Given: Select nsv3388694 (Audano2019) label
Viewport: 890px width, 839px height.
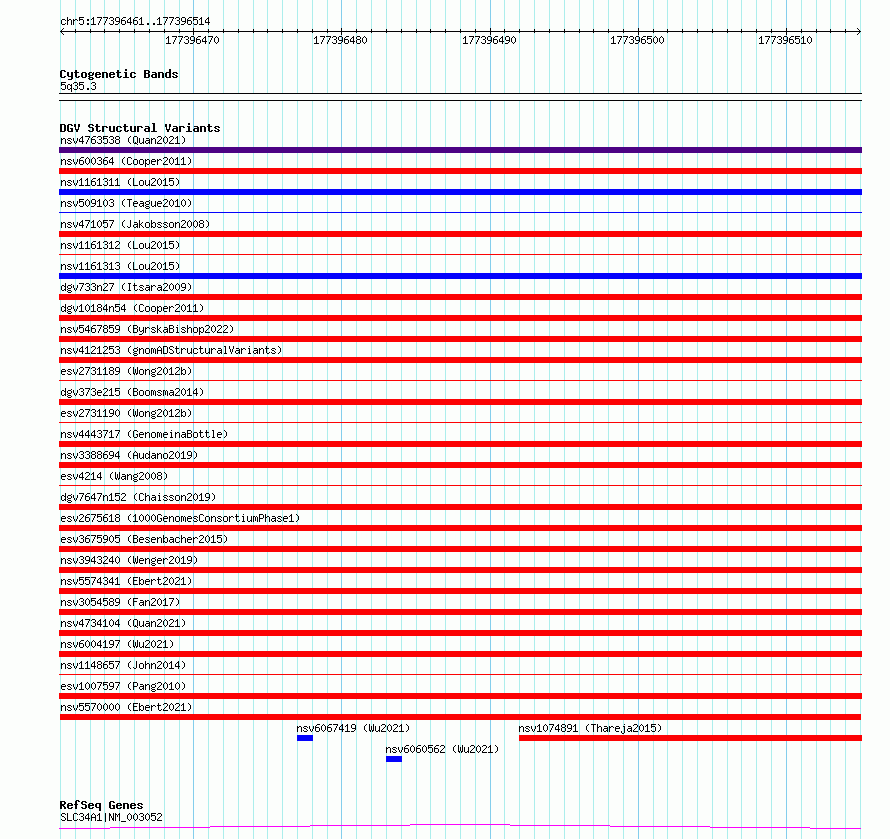Looking at the screenshot, I should 129,455.
